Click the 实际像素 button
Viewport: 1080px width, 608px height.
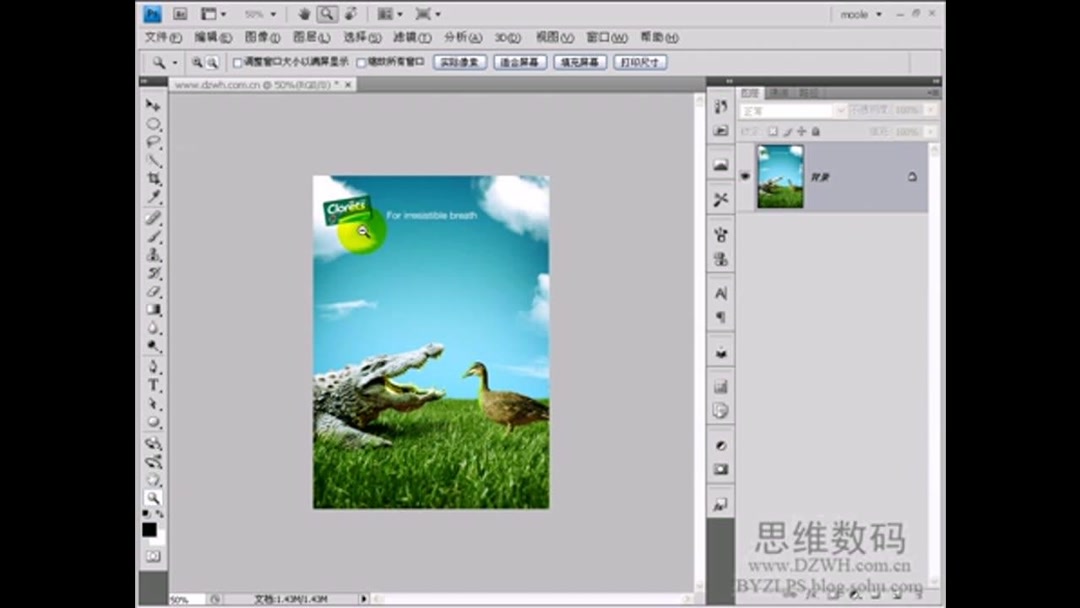(459, 61)
